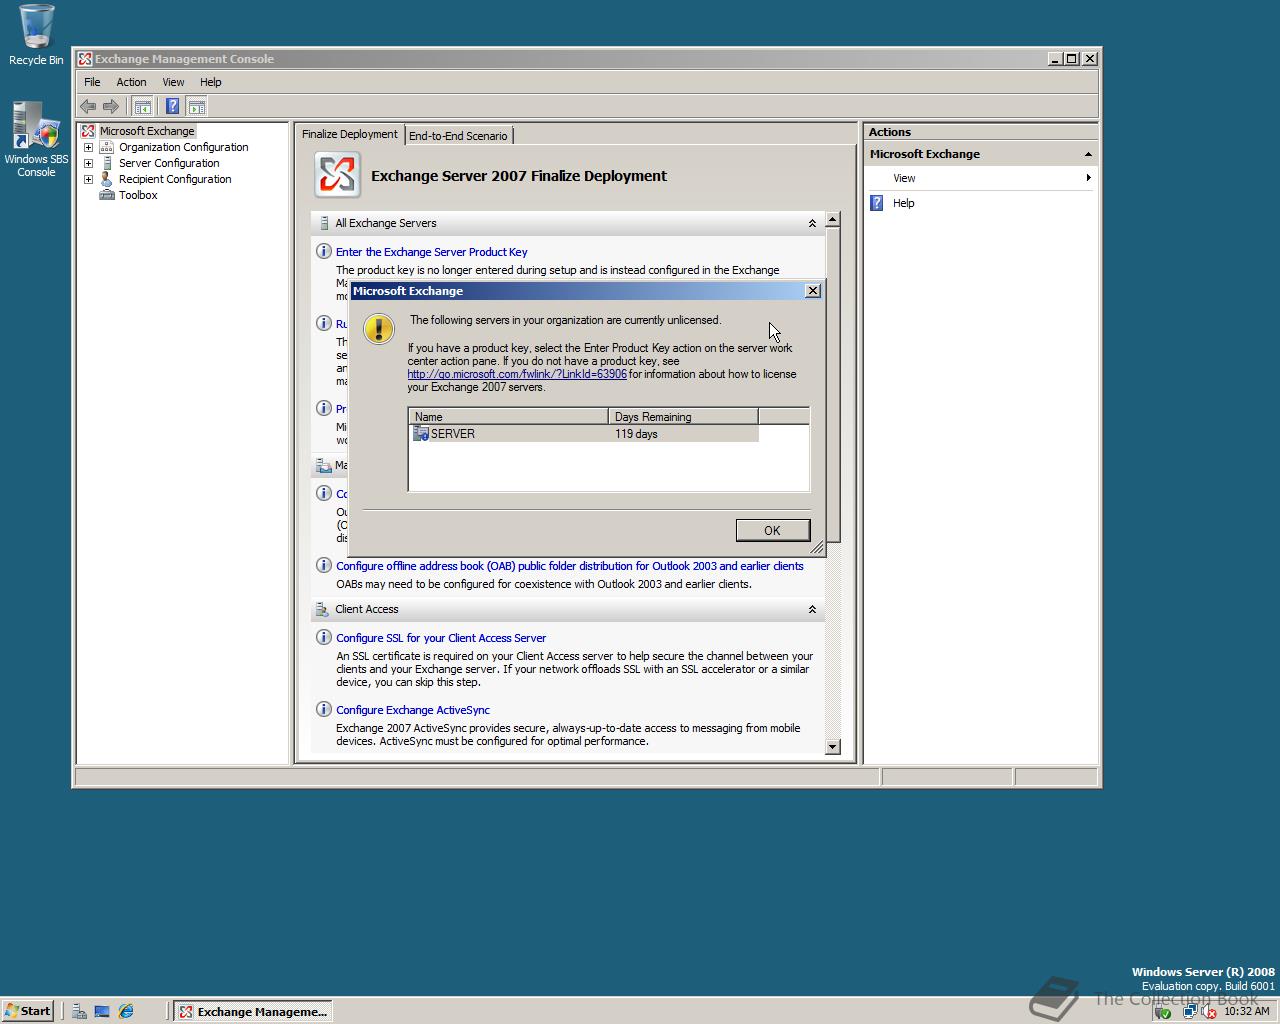Screen dimensions: 1280x1024
Task: Switch to the Finalize Deployment tab
Action: pyautogui.click(x=350, y=134)
